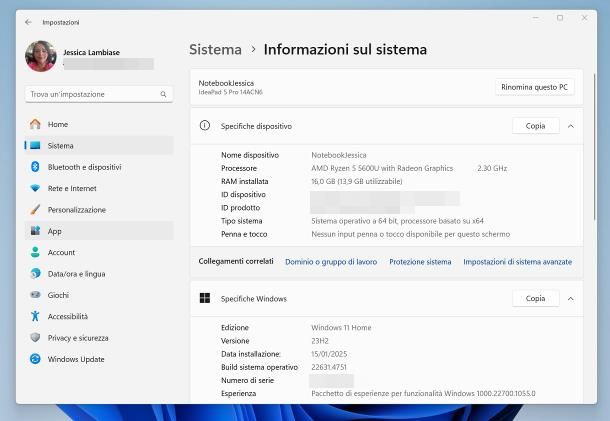Collapse the Specifiche dispositivo section chevron
The height and width of the screenshot is (421, 610).
click(571, 126)
